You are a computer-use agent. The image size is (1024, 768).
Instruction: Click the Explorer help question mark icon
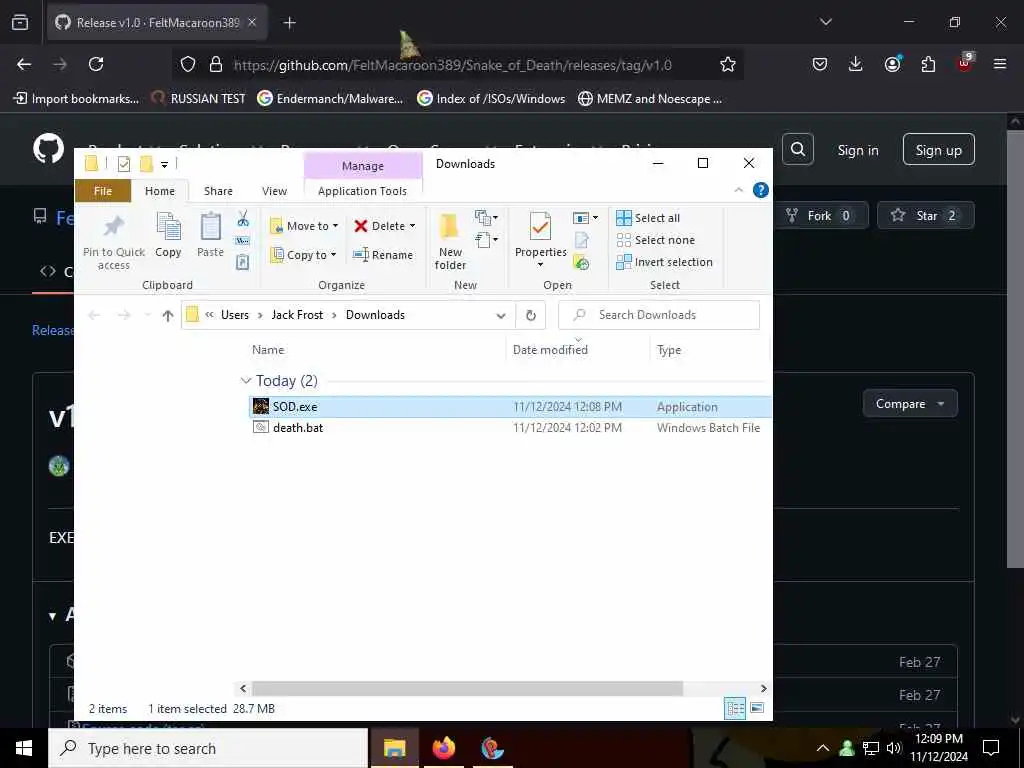(x=760, y=190)
